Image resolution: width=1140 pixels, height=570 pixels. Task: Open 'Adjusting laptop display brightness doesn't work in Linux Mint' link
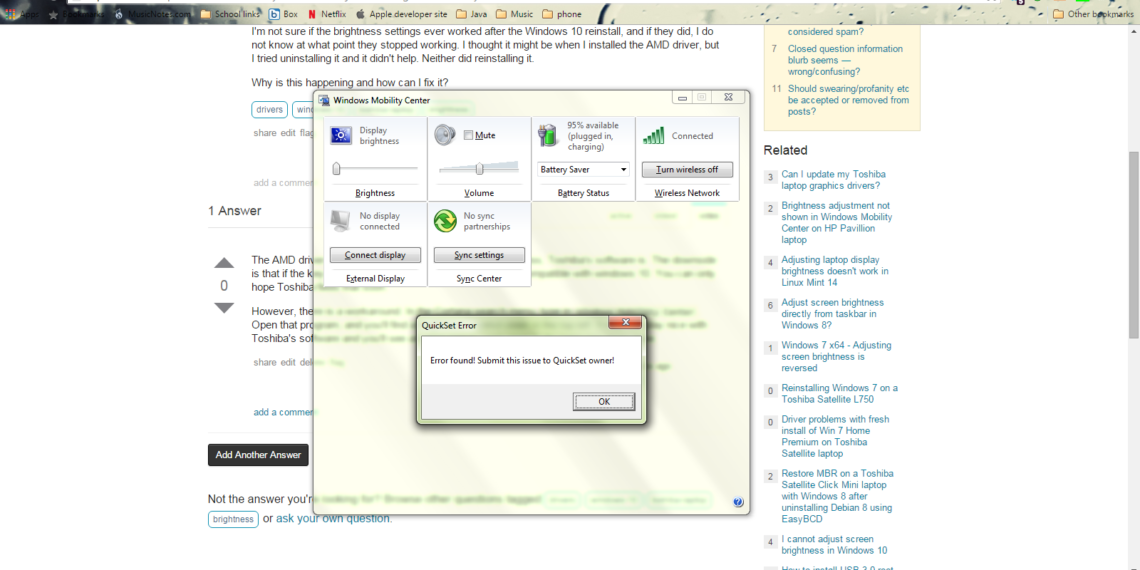[x=835, y=270]
